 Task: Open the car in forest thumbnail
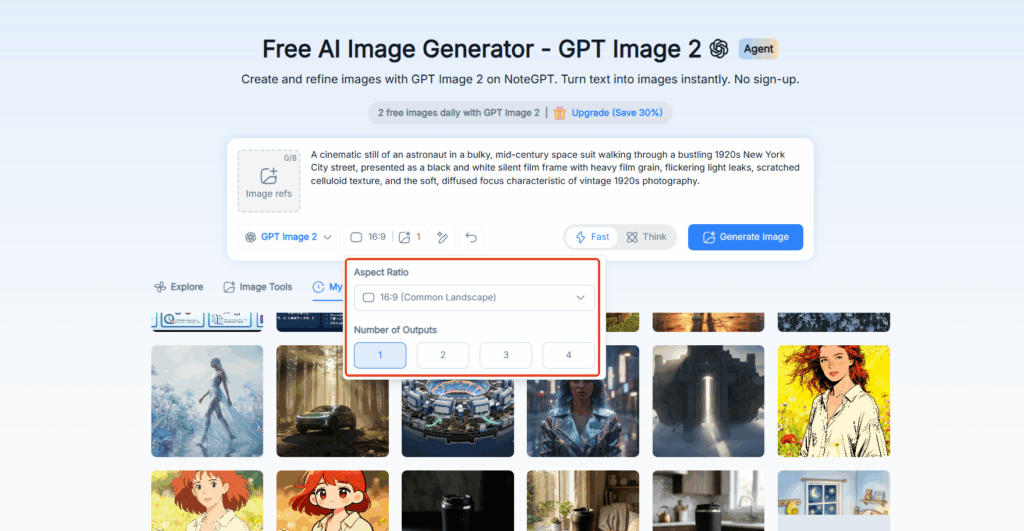tap(332, 401)
